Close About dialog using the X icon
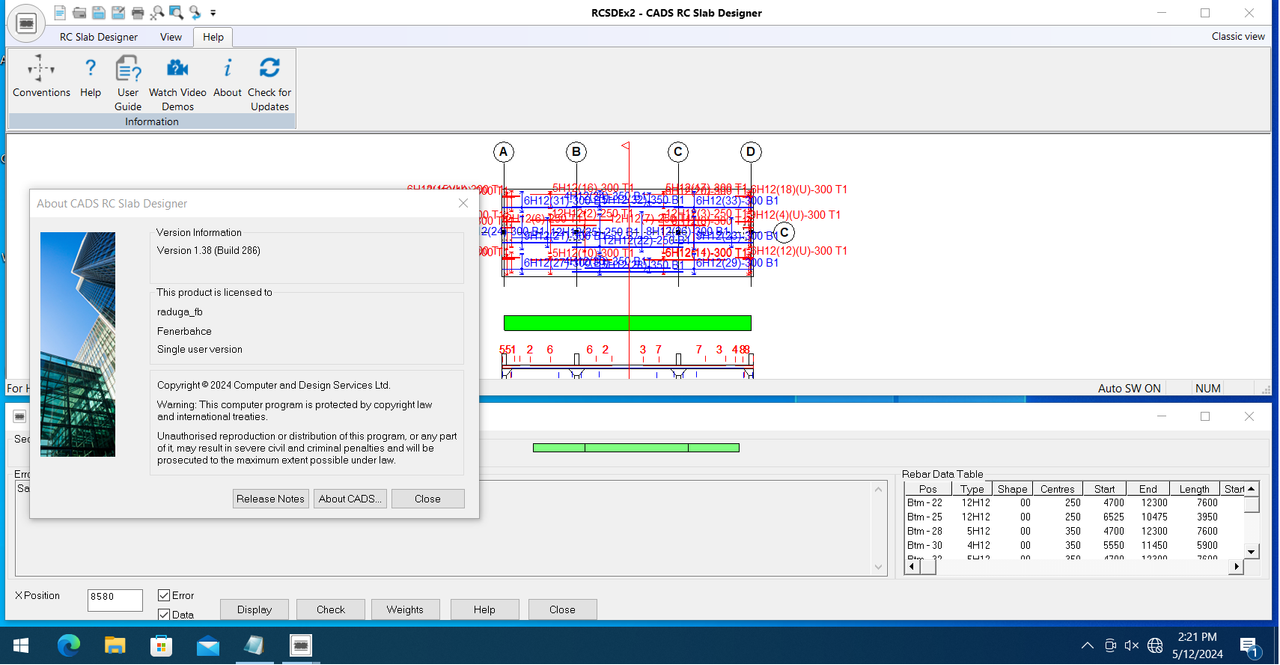The width and height of the screenshot is (1280, 665). 463,203
